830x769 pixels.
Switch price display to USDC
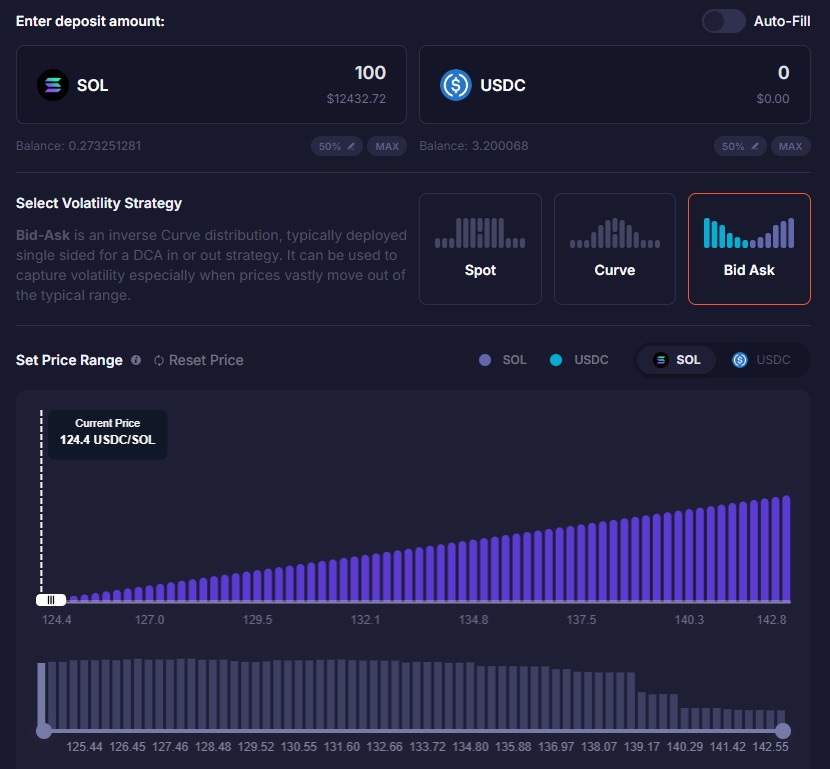761,360
